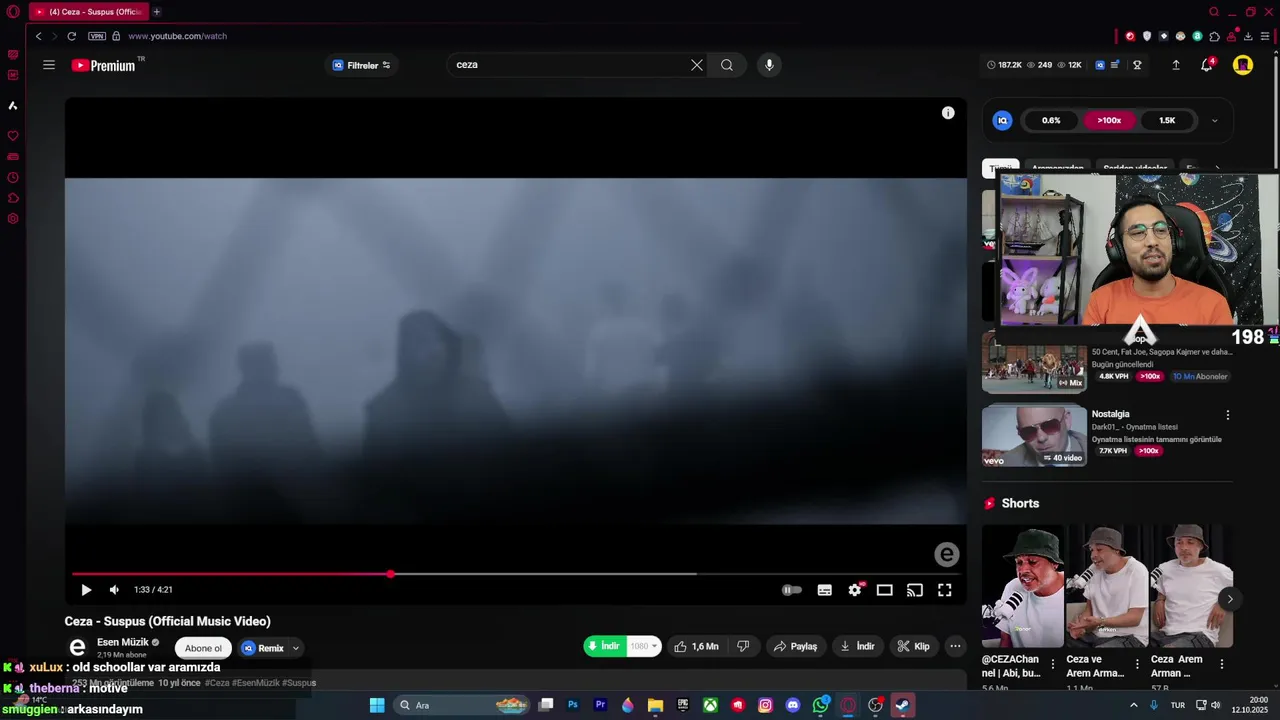Open options for Ceza ve Arem Short
Viewport: 1280px width, 720px height.
click(x=1137, y=664)
